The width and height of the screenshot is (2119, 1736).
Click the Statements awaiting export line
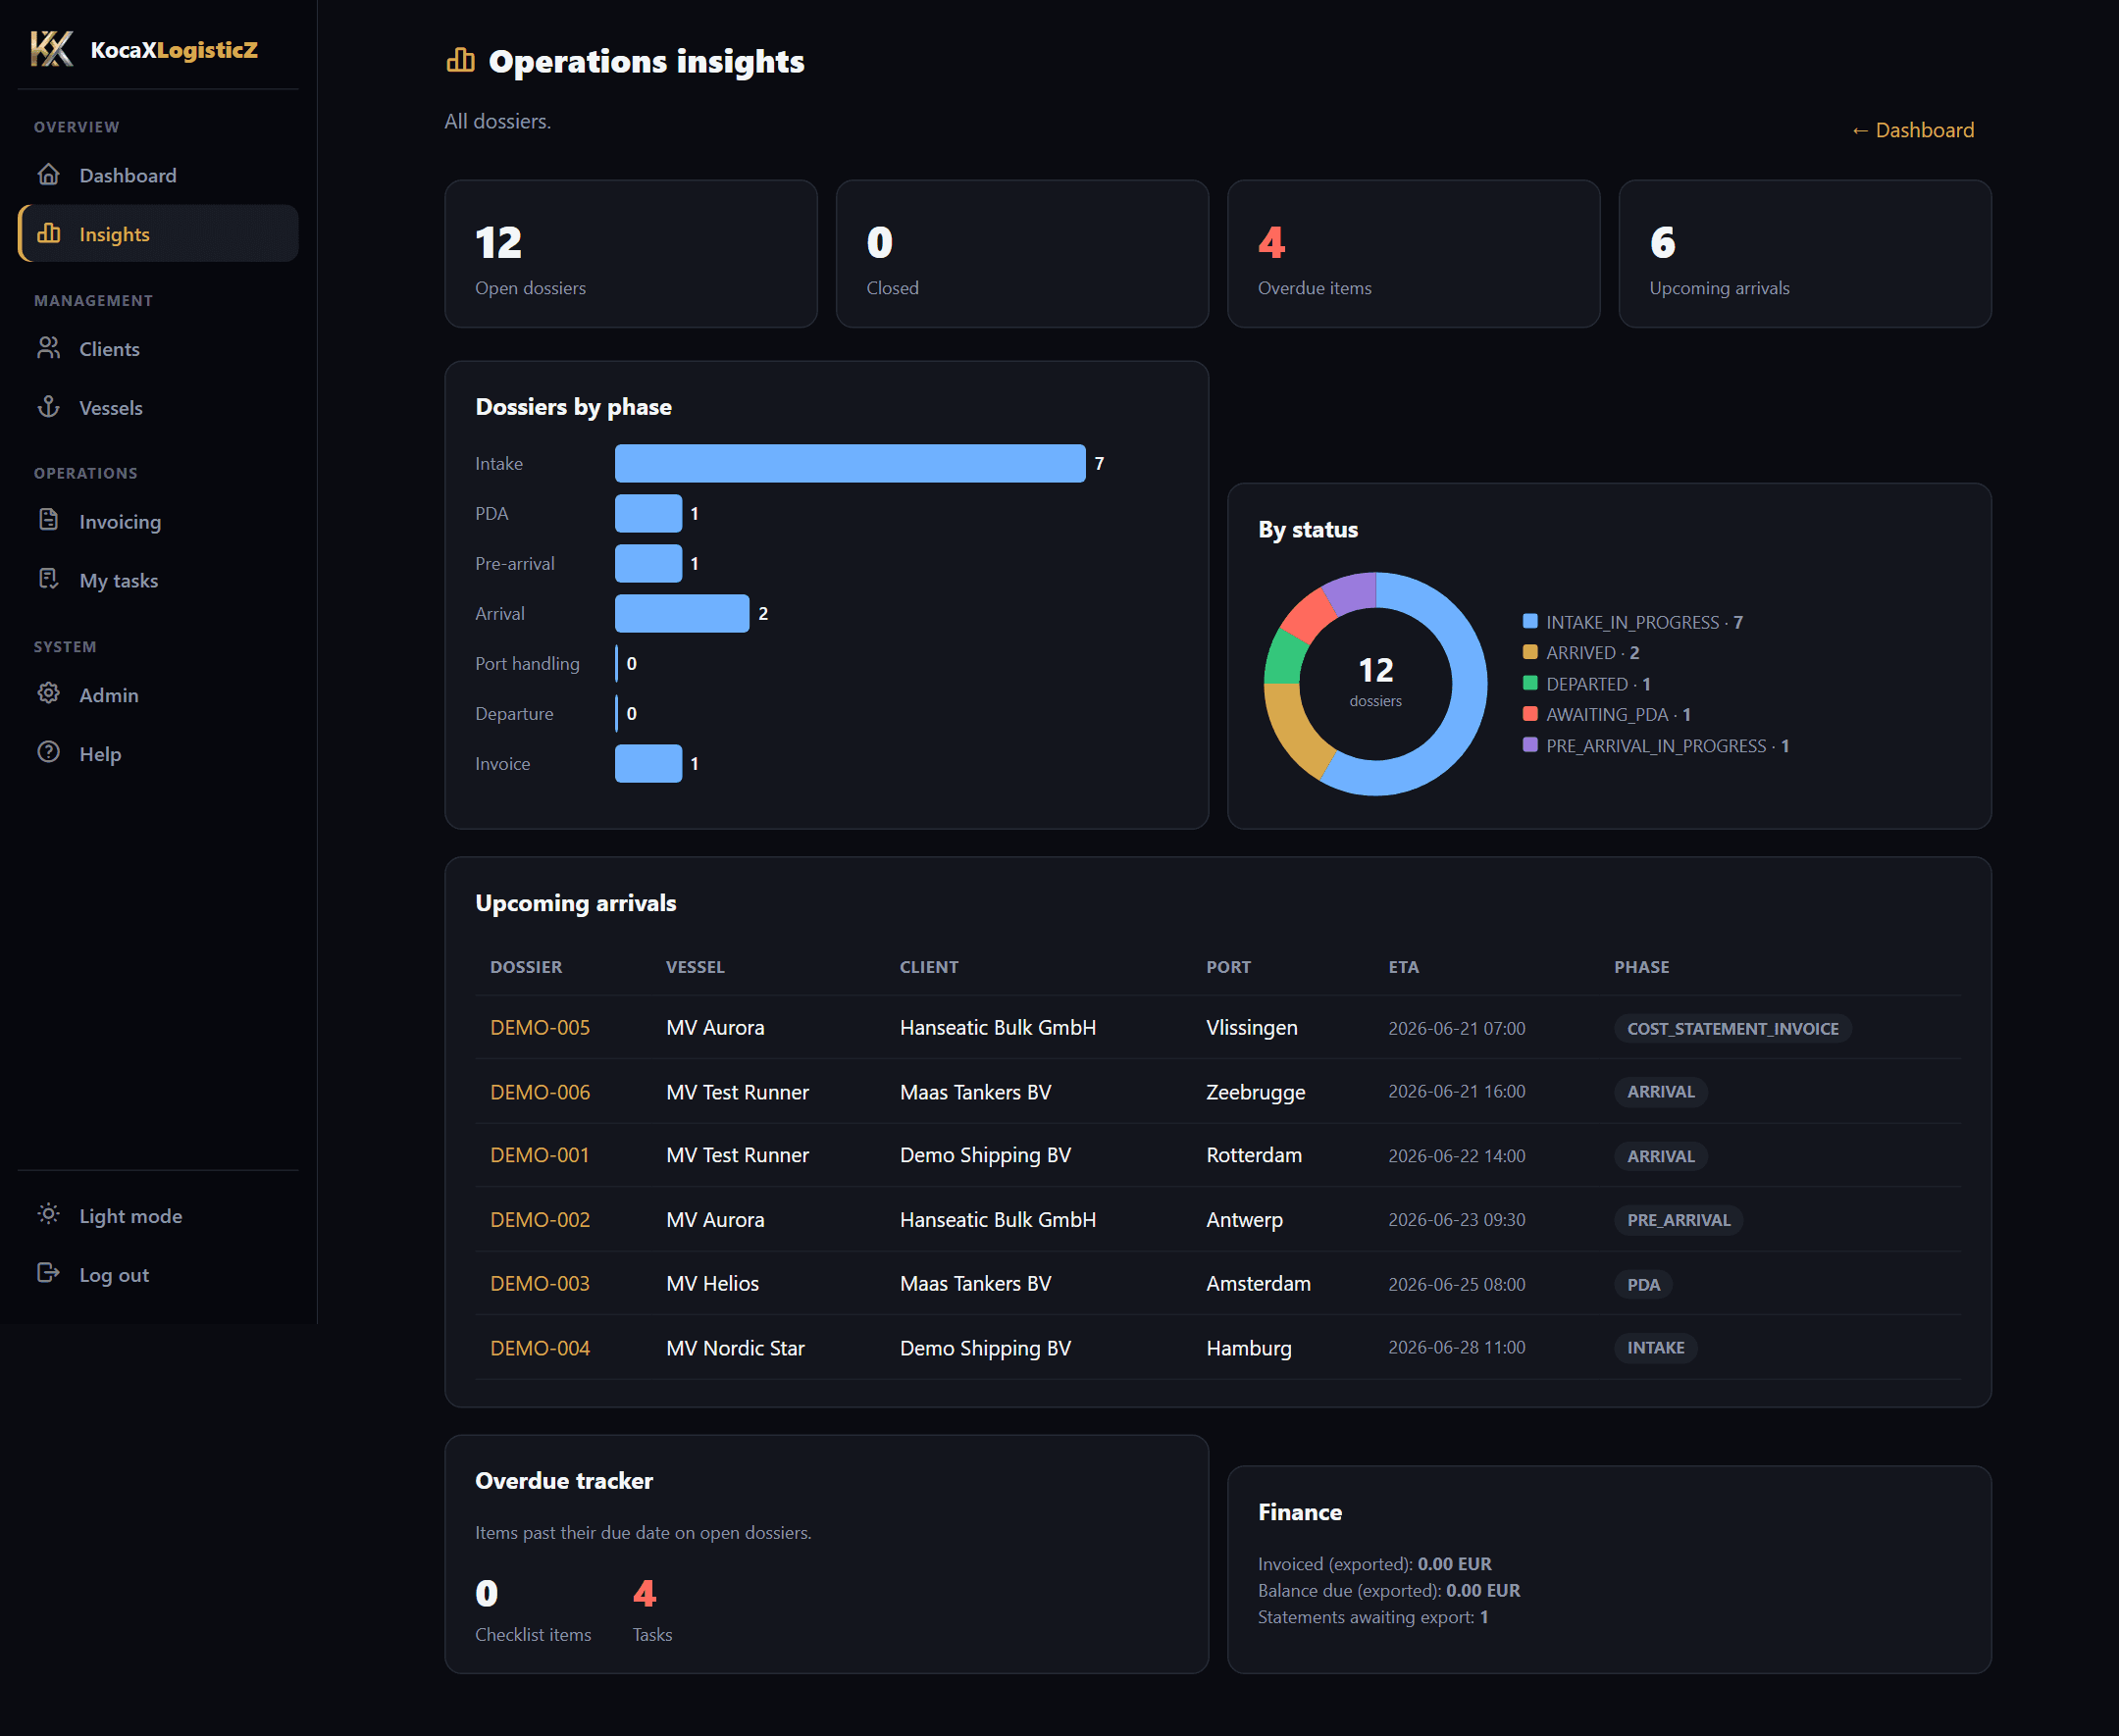click(x=1372, y=1617)
